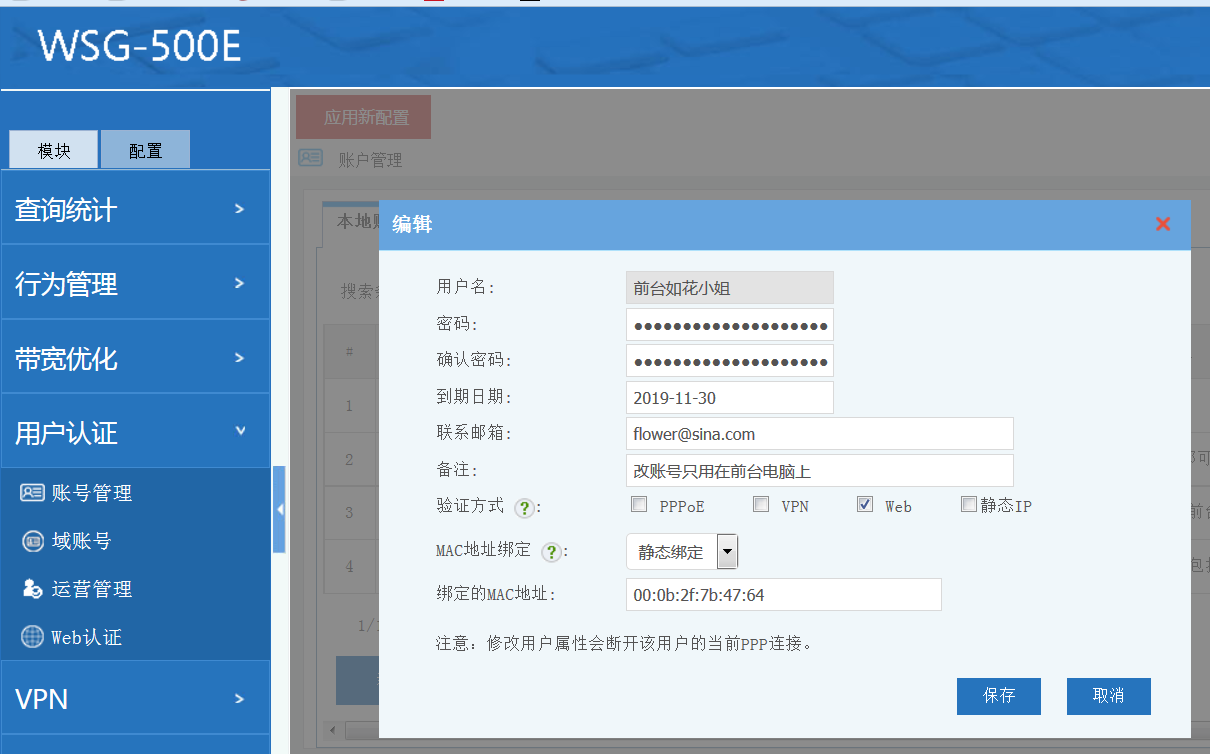The image size is (1210, 754).
Task: Click the 保存 button
Action: coord(998,696)
